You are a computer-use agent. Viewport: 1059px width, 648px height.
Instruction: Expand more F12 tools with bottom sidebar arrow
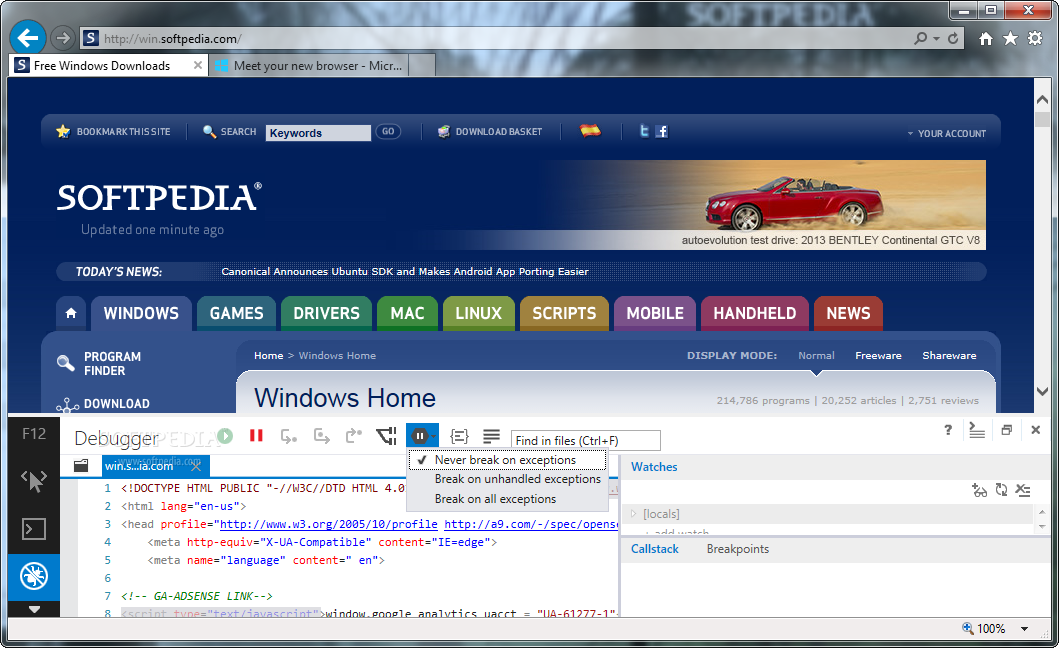(34, 609)
